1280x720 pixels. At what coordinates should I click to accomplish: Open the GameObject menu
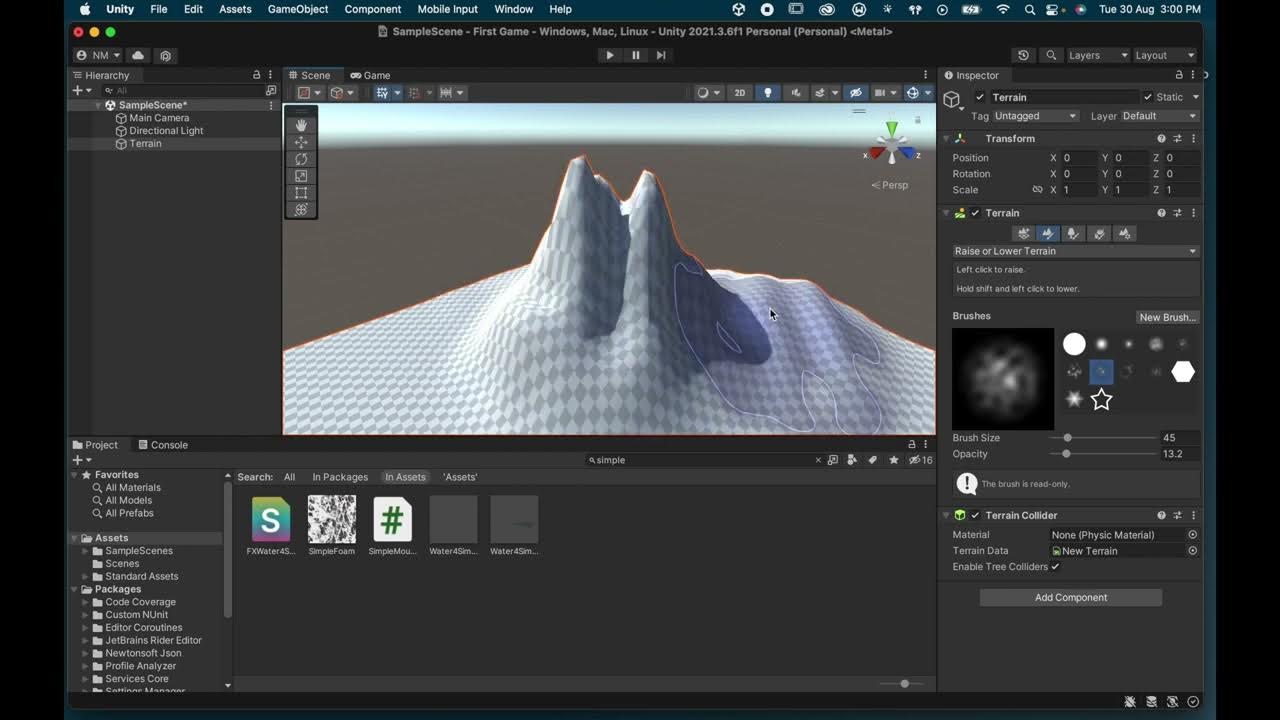tap(298, 9)
